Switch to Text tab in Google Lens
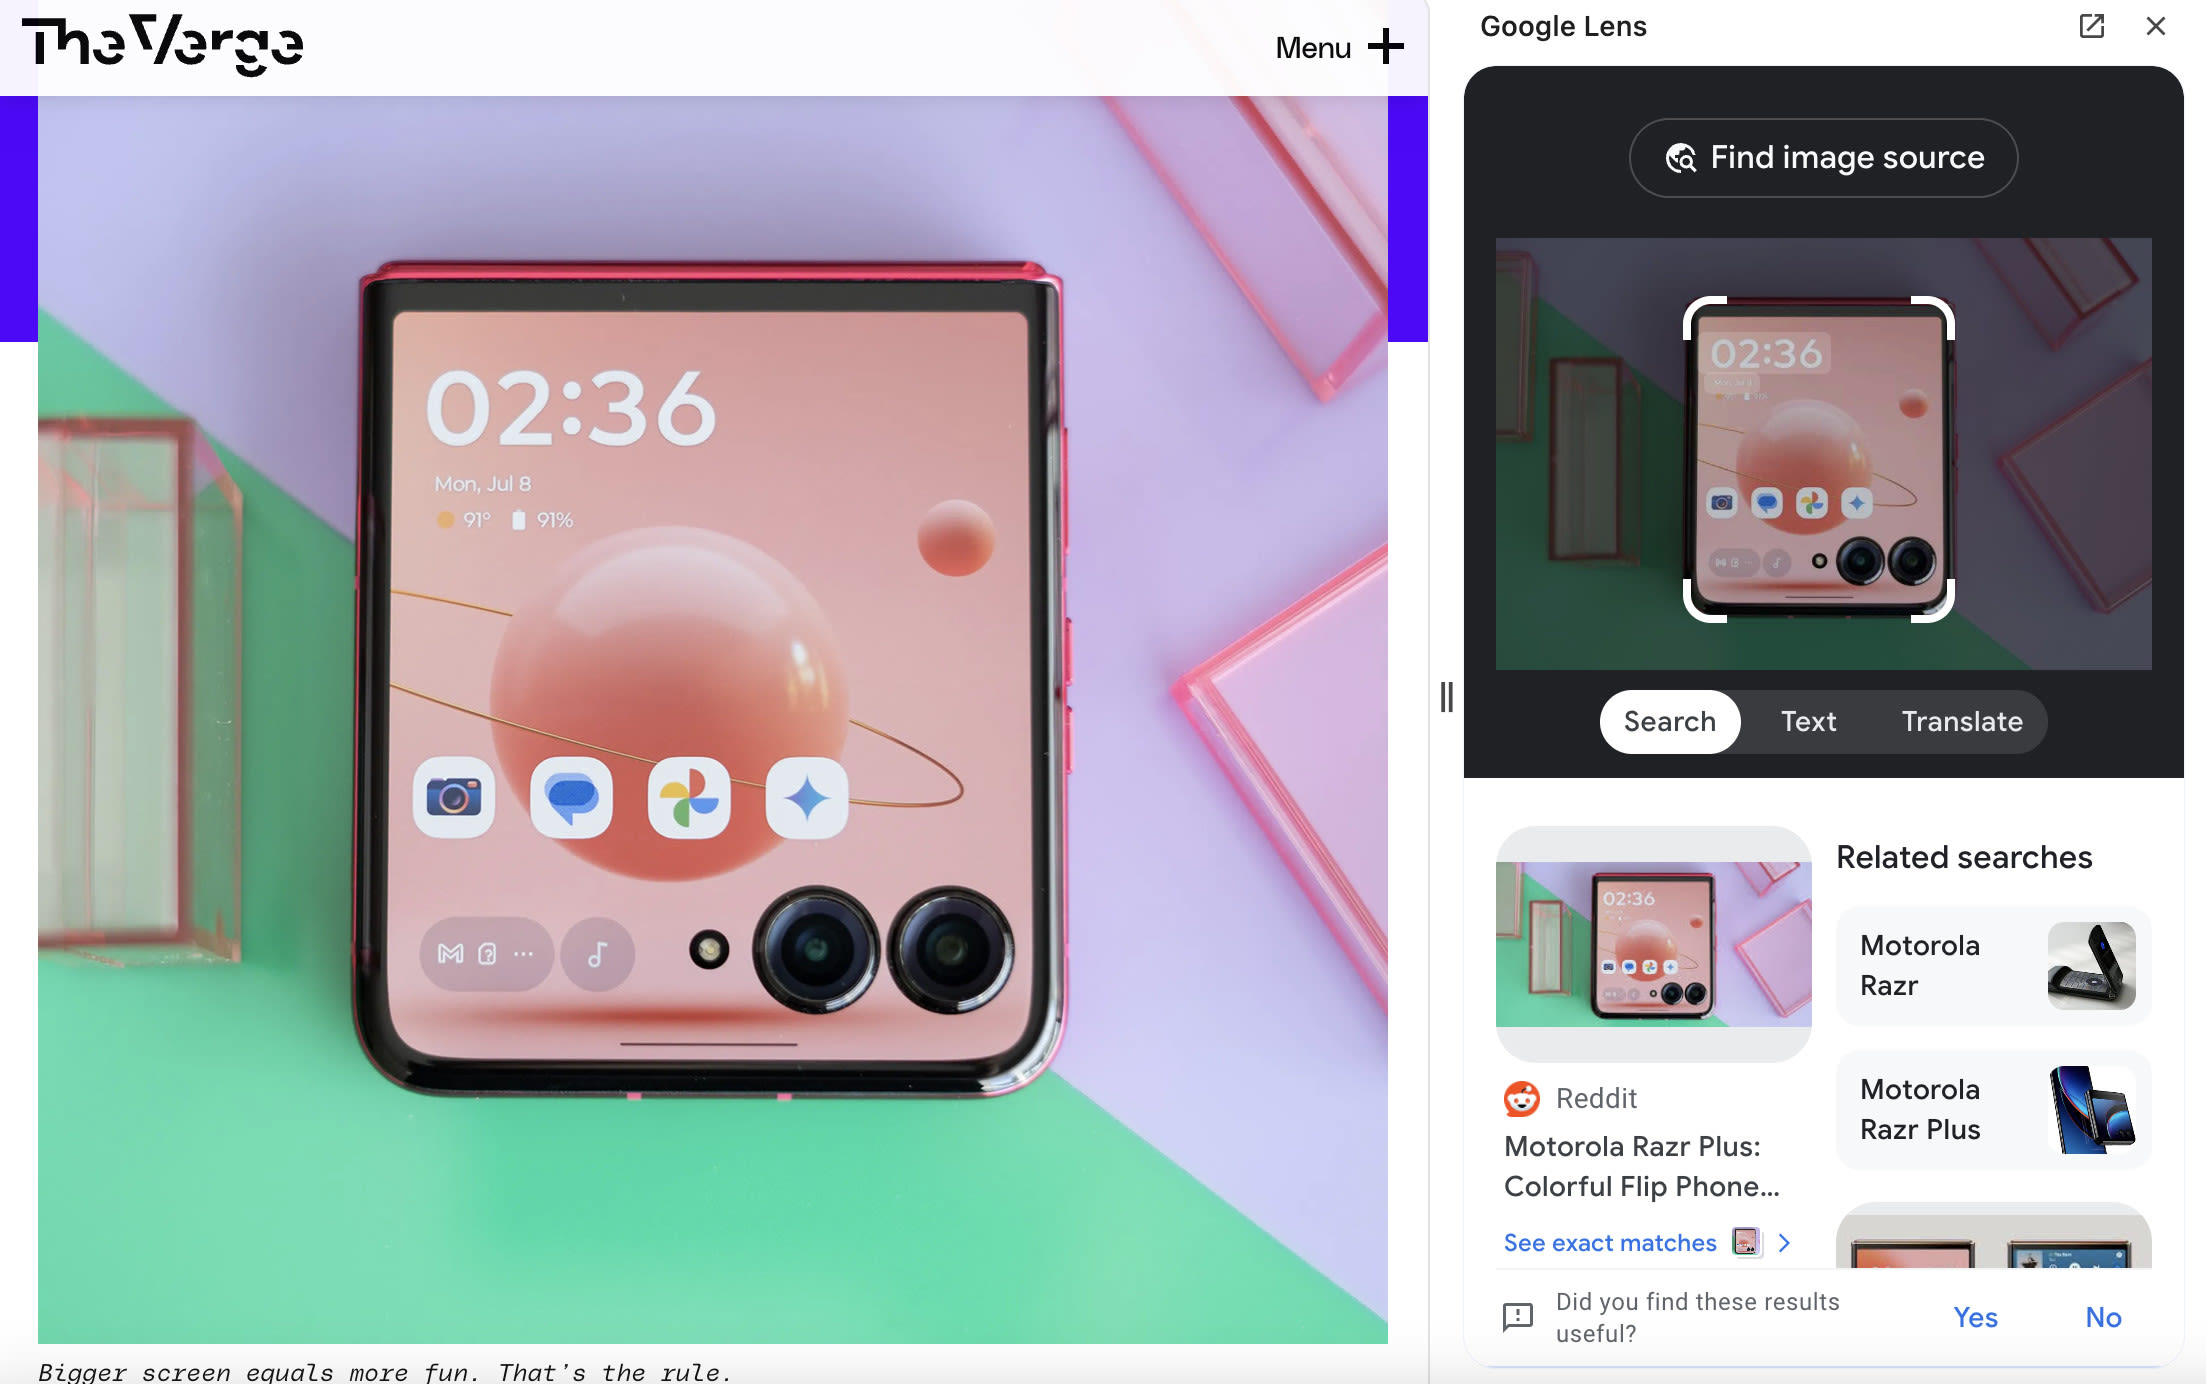The image size is (2206, 1384). tap(1806, 721)
